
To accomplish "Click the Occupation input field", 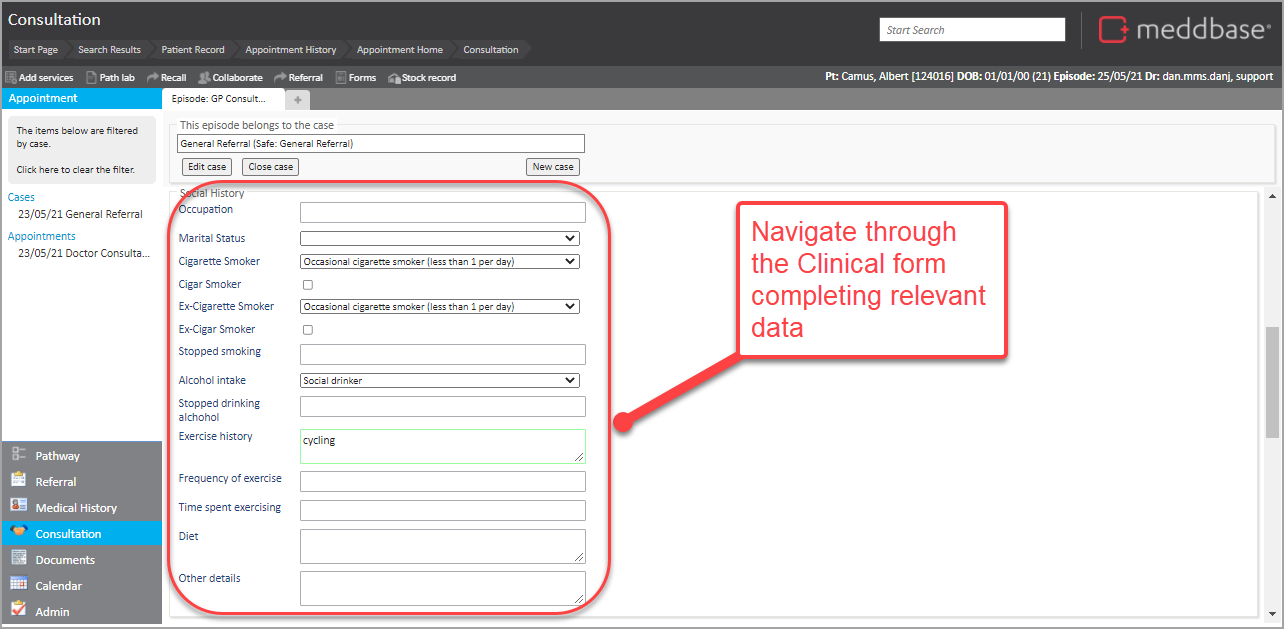I will pos(442,212).
